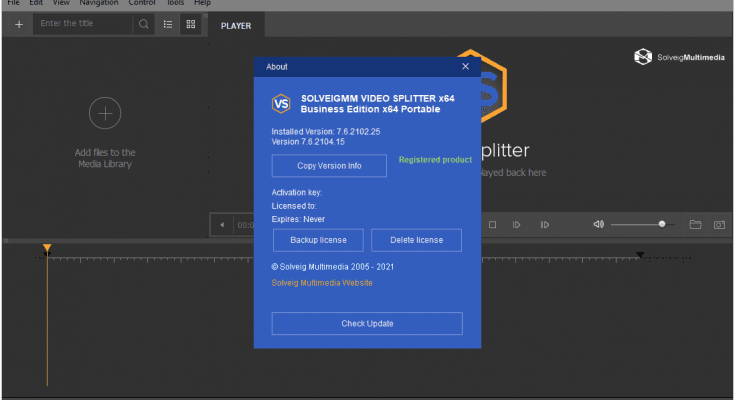Click the copyright Solveig Multimedia 2005 - 2021 text
The width and height of the screenshot is (735, 400).
point(333,267)
